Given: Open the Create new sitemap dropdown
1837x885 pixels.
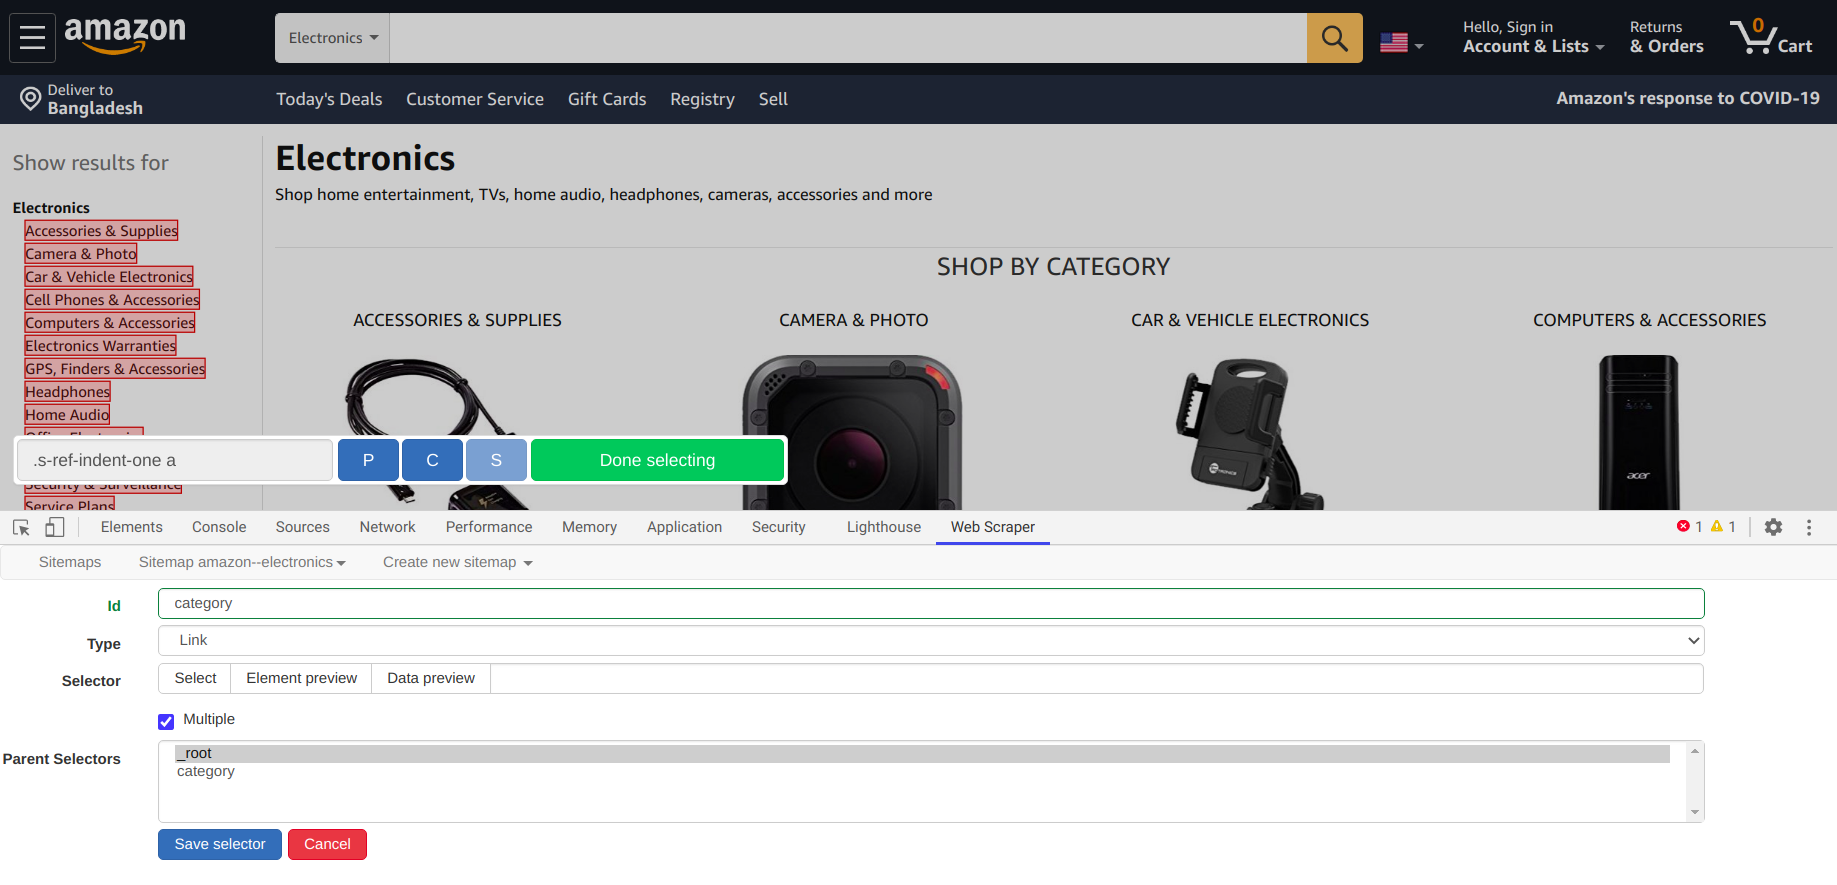Looking at the screenshot, I should [x=457, y=562].
